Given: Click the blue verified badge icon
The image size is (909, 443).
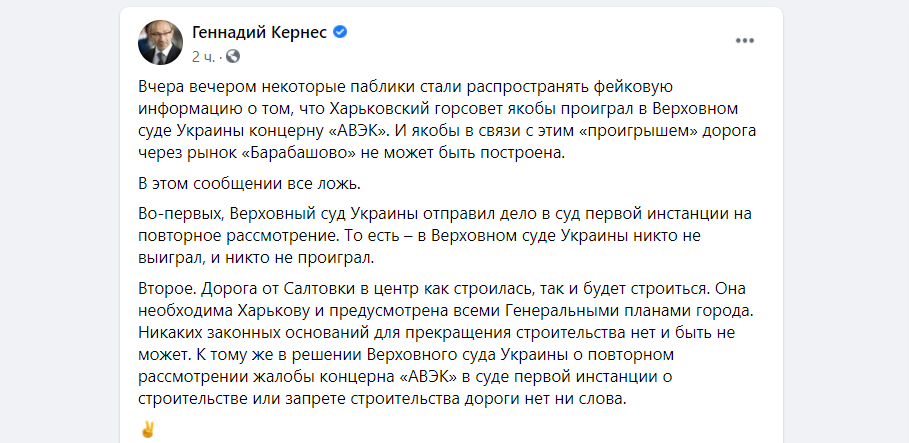Looking at the screenshot, I should click(x=340, y=32).
